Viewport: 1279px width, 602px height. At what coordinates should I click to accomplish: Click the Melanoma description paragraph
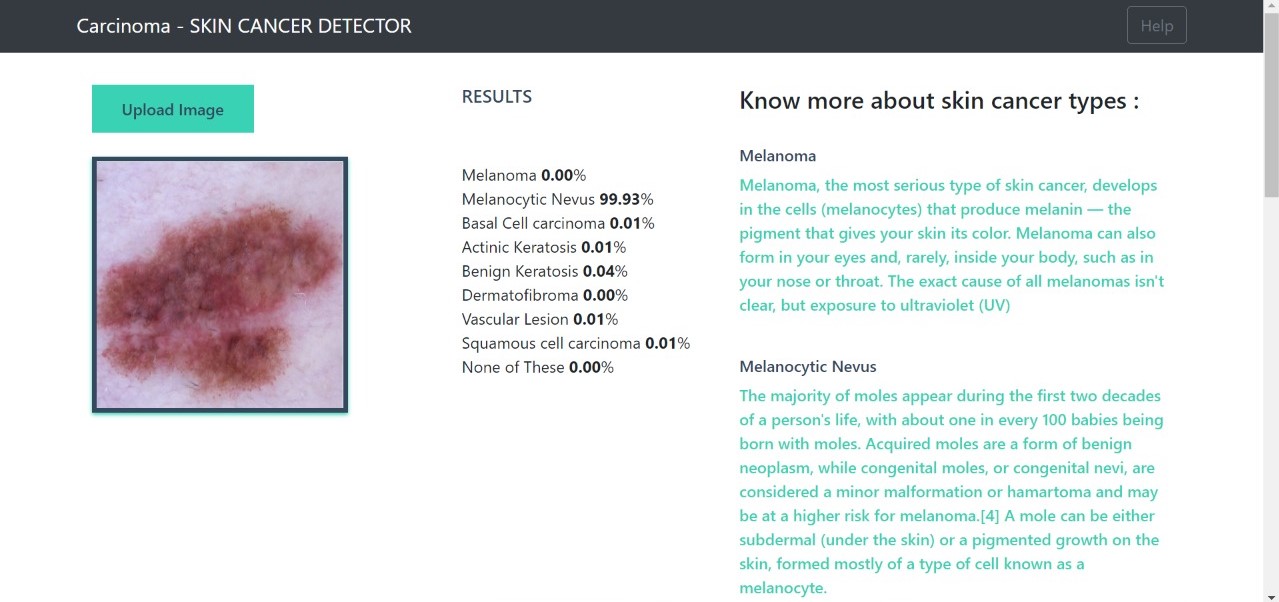point(948,245)
